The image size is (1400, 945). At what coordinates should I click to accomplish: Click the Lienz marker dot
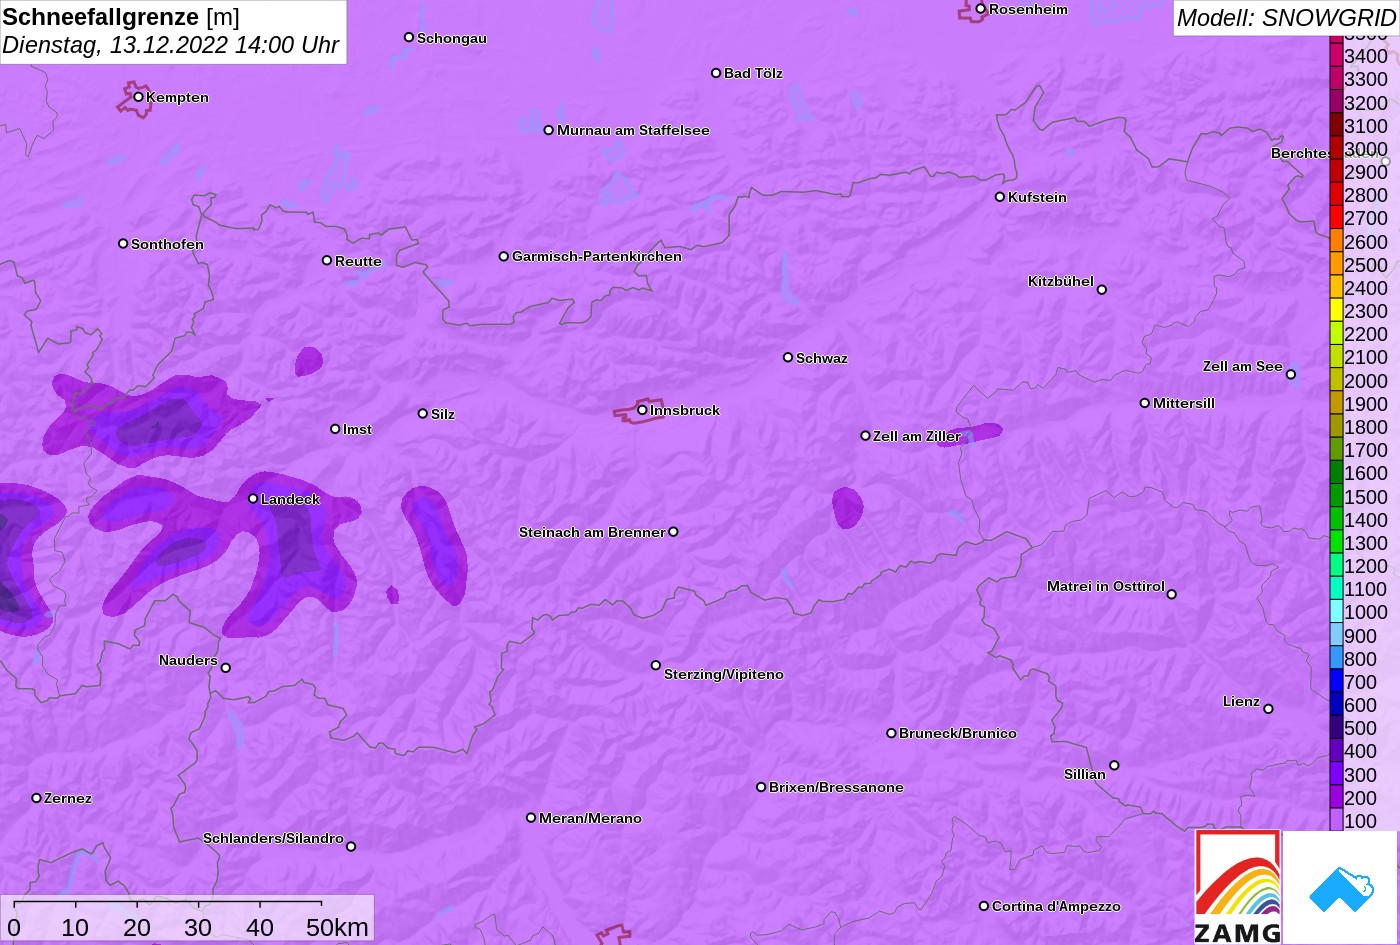pyautogui.click(x=1268, y=709)
